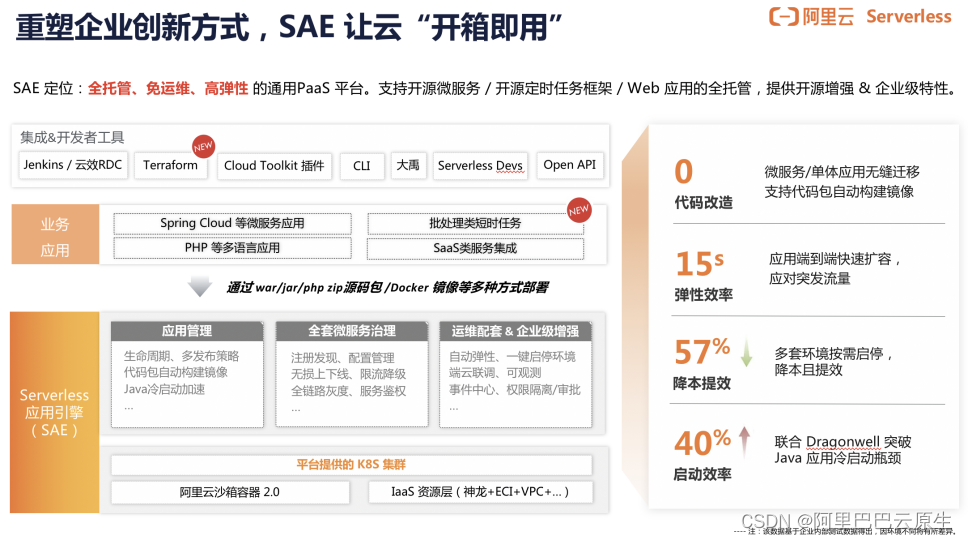Click the 阿里云沙箱容器 2.0 box
This screenshot has width=968, height=540.
[230, 492]
